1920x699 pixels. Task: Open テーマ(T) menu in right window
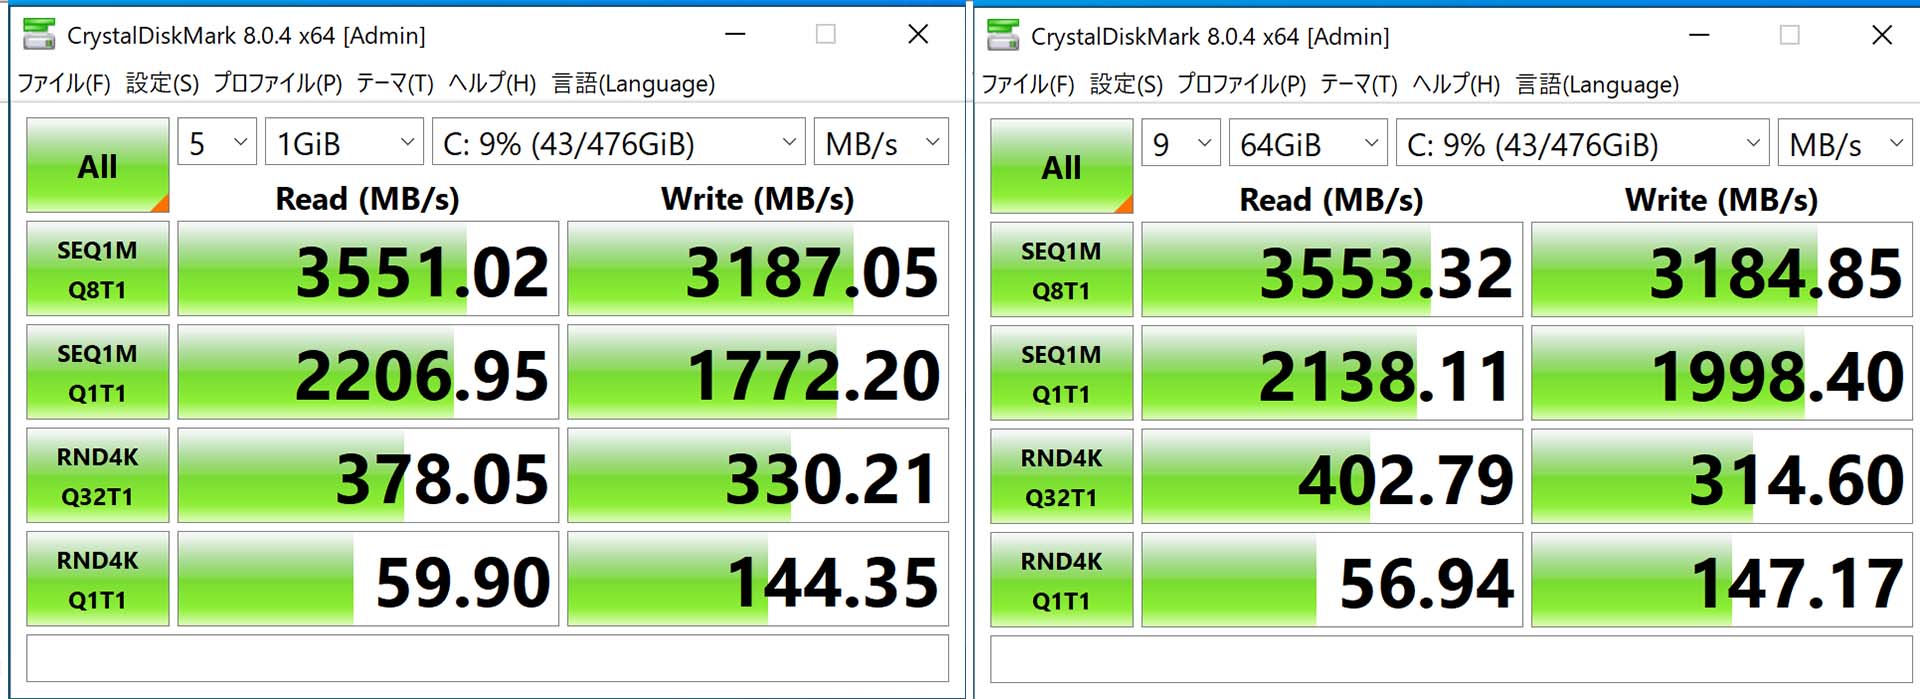(1359, 84)
